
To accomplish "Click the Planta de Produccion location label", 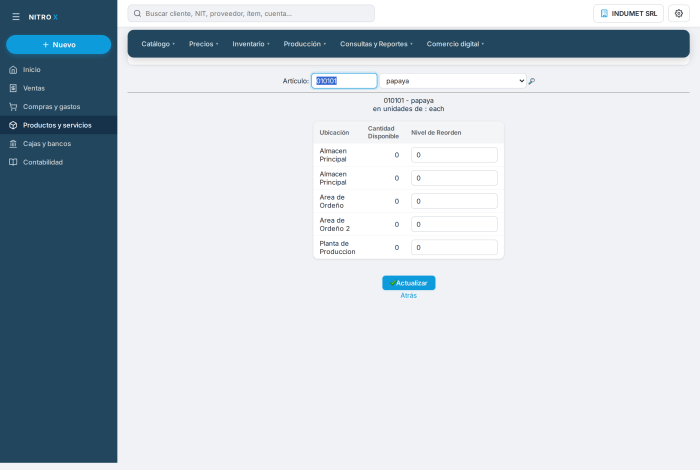I will tap(338, 248).
